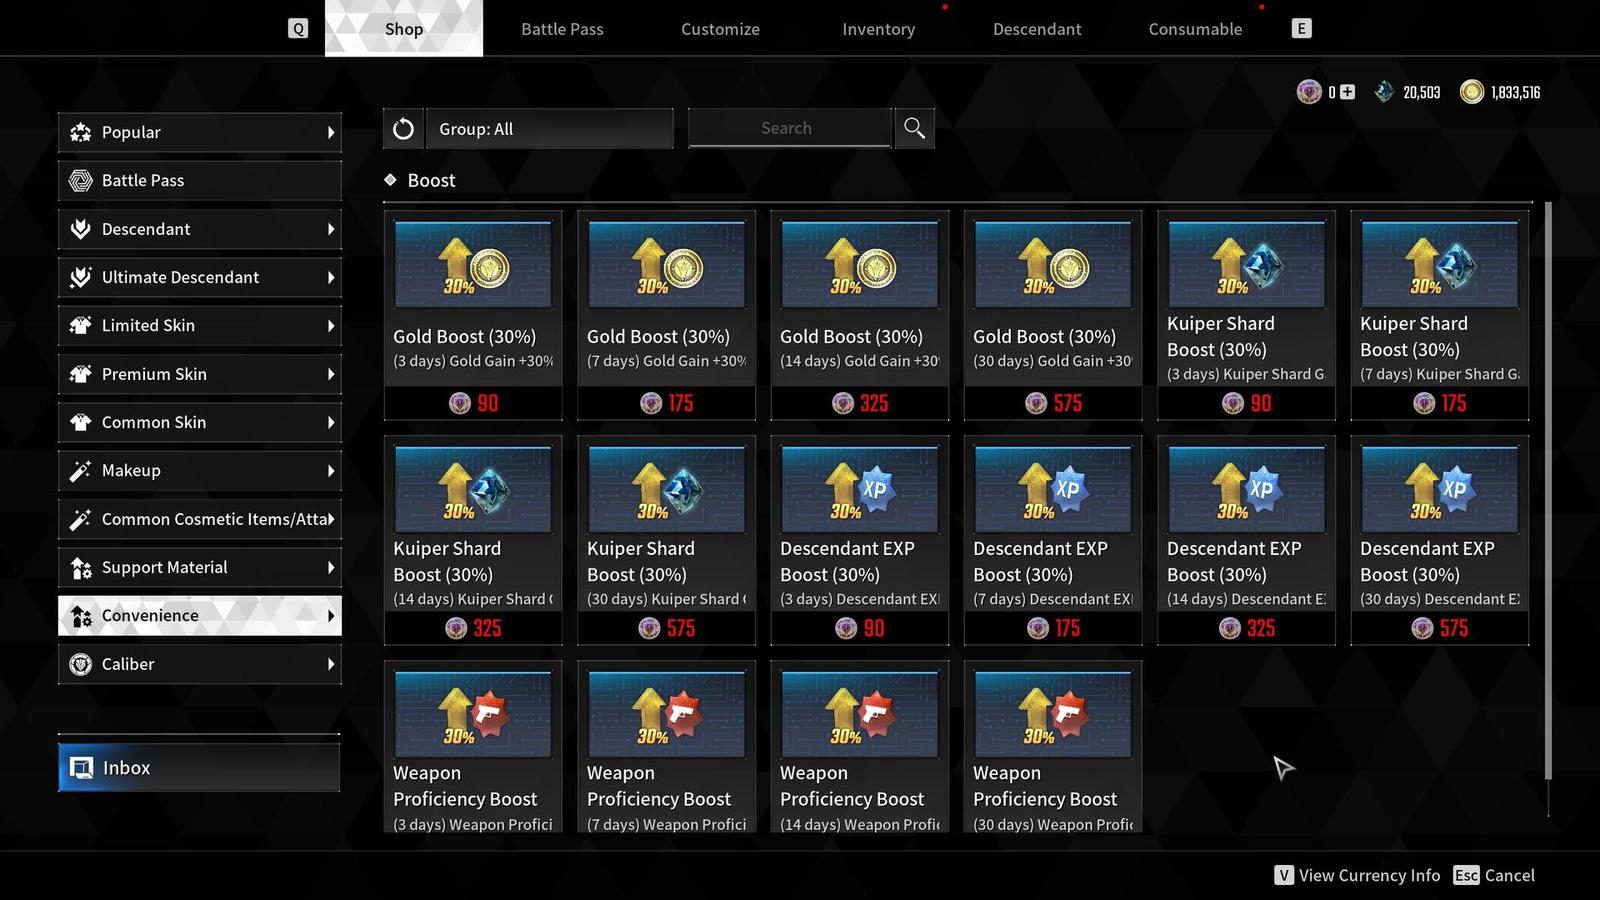1600x900 pixels.
Task: Click View Currency Info
Action: (x=1357, y=875)
